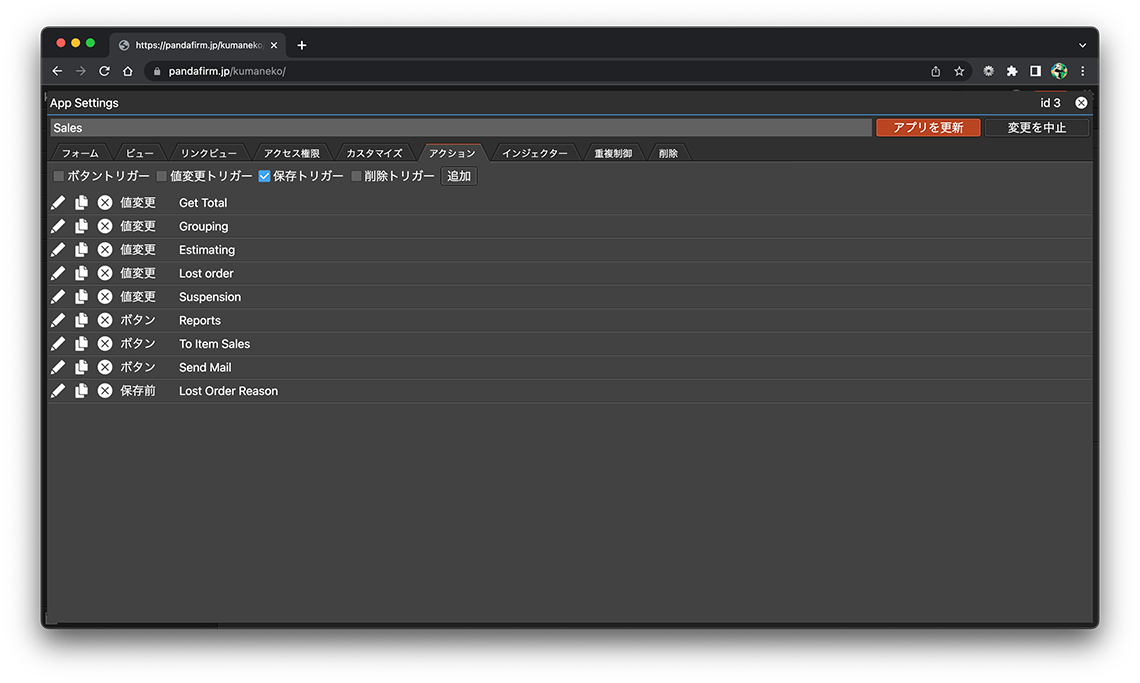The height and width of the screenshot is (683, 1140).
Task: Click the pencil edit icon for Get Total
Action: (x=58, y=203)
